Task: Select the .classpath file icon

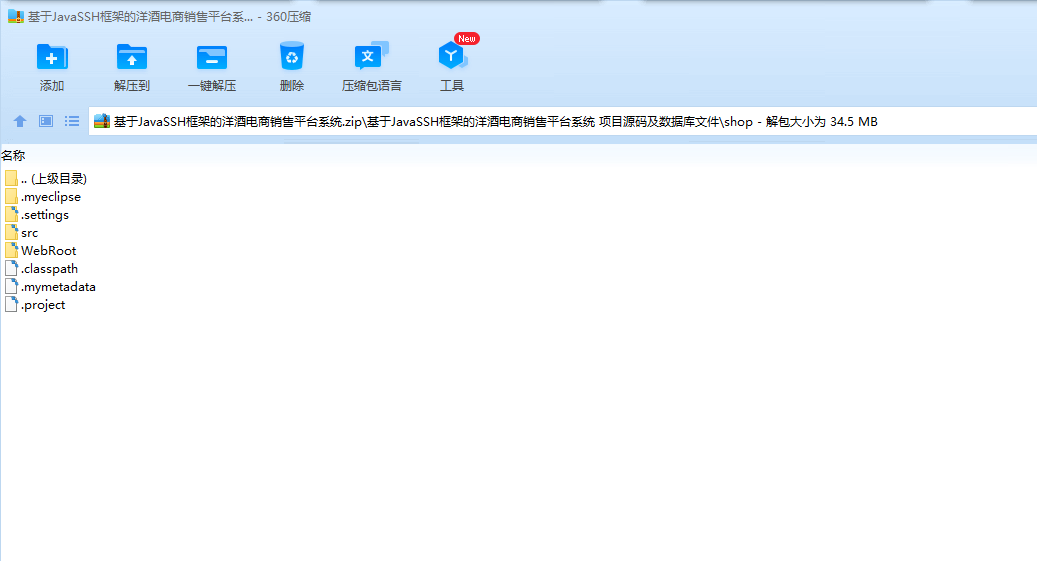Action: coord(11,269)
